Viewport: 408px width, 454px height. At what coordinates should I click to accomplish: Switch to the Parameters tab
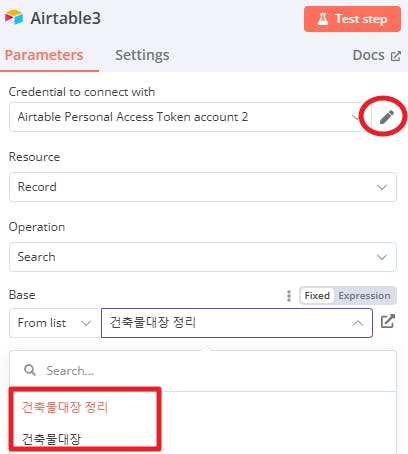(x=44, y=55)
